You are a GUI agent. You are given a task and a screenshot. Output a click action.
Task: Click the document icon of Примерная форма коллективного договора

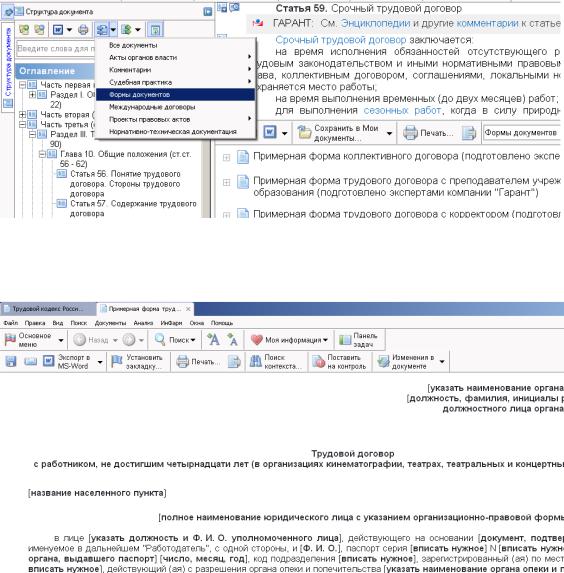[243, 157]
